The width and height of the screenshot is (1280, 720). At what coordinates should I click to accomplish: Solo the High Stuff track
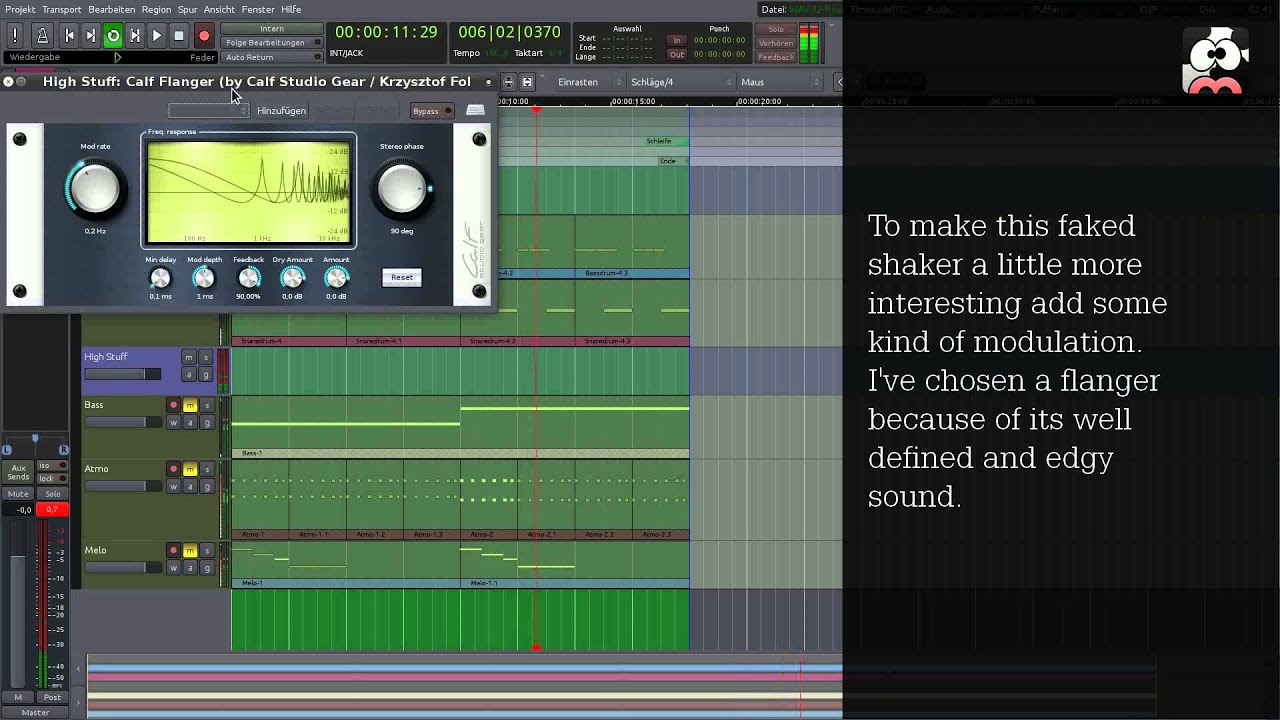pos(206,357)
